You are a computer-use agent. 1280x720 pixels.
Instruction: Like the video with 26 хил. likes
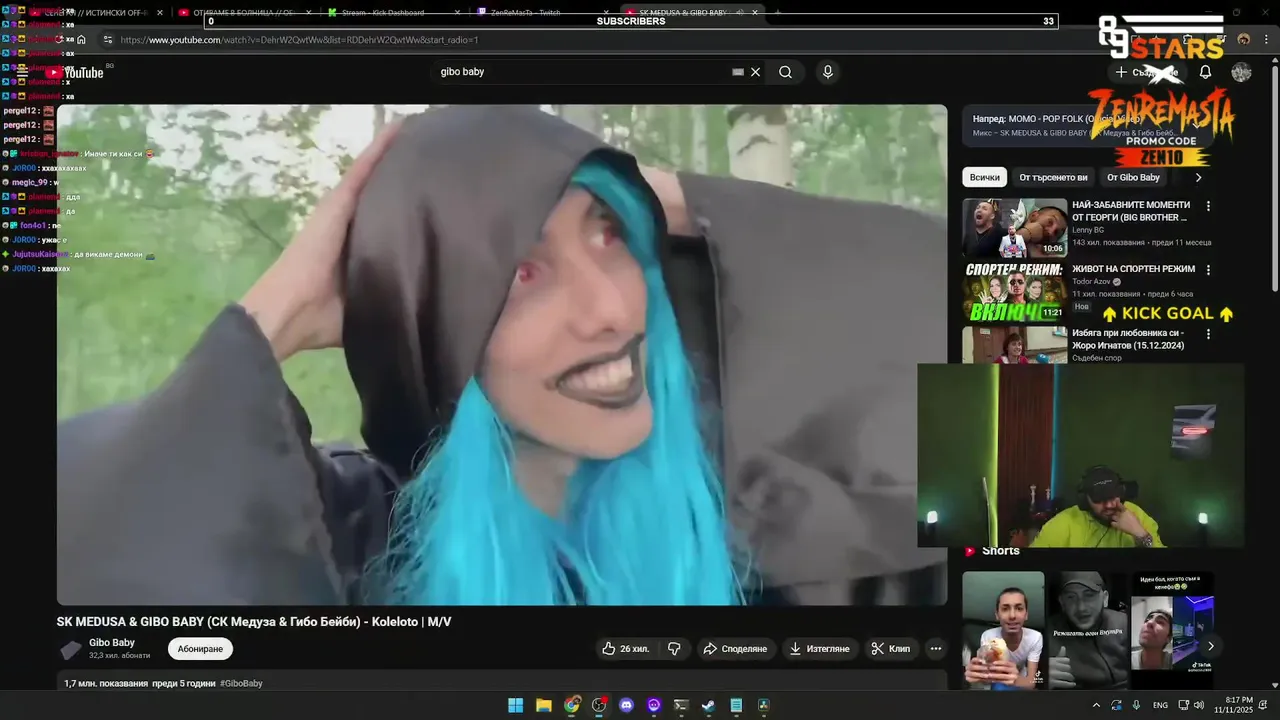point(625,649)
